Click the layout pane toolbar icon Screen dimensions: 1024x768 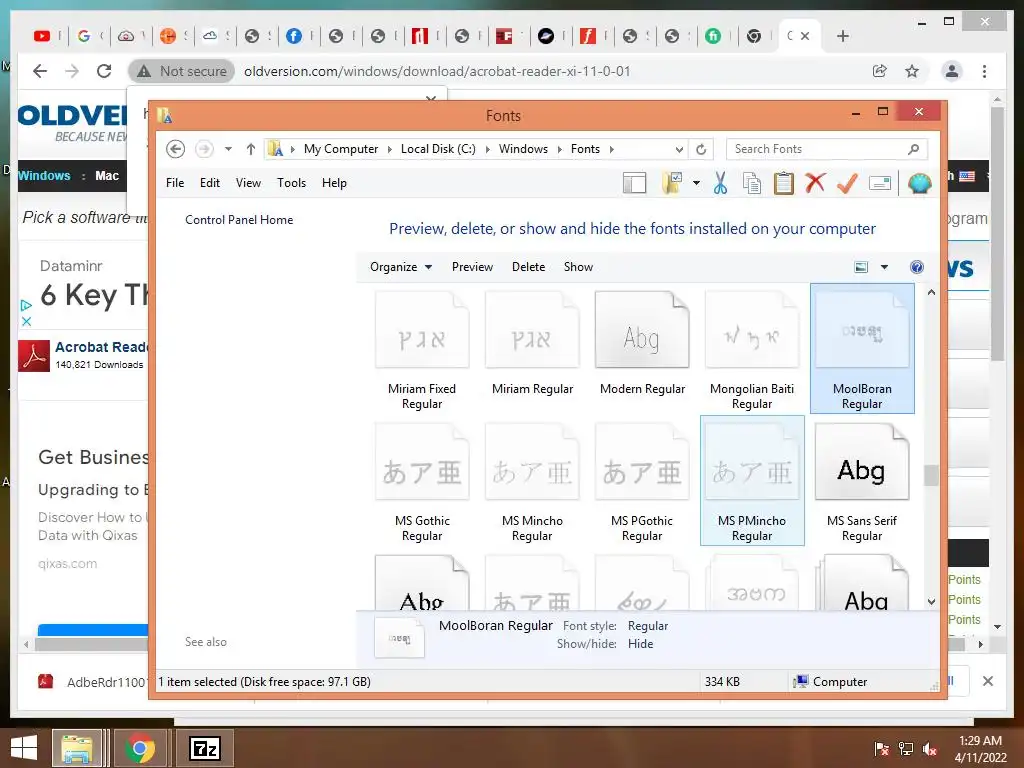[x=634, y=184]
